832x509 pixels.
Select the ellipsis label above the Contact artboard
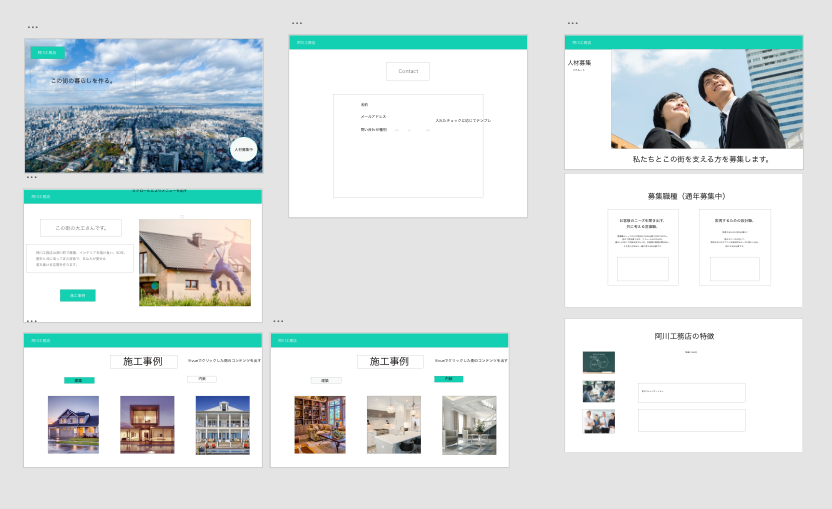coord(297,23)
